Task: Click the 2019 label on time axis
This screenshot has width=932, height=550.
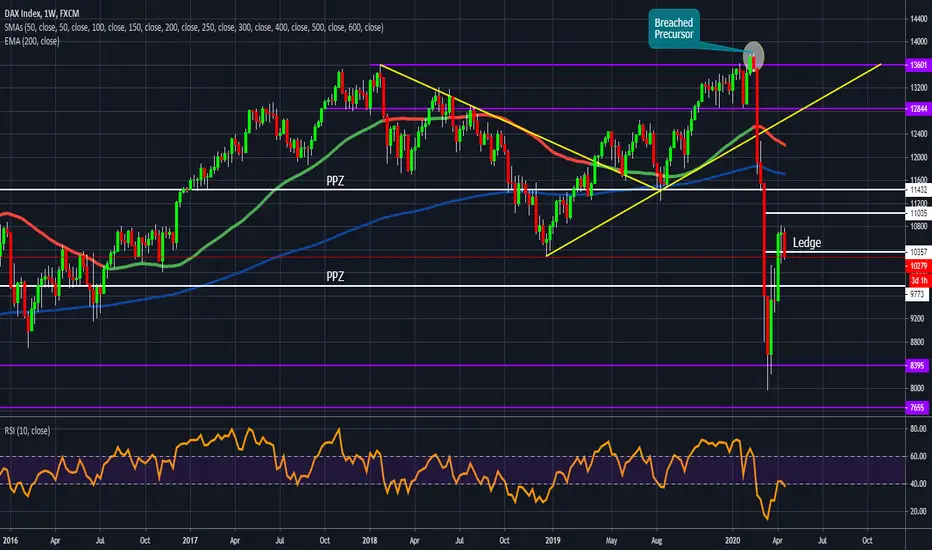Action: tap(553, 540)
